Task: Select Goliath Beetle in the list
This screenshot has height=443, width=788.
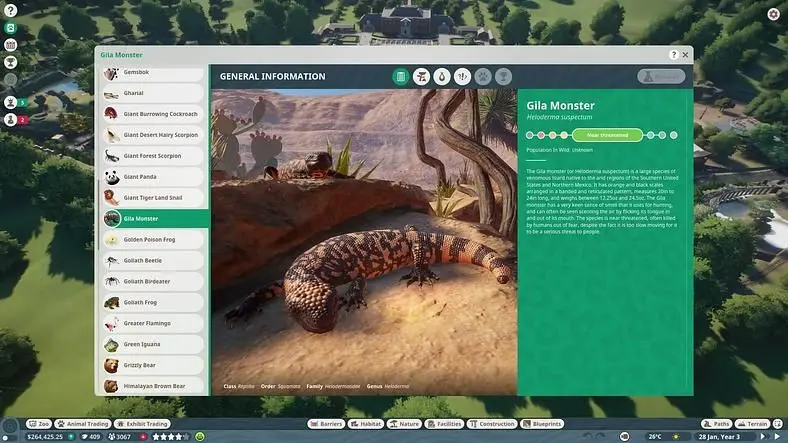Action: click(x=153, y=261)
